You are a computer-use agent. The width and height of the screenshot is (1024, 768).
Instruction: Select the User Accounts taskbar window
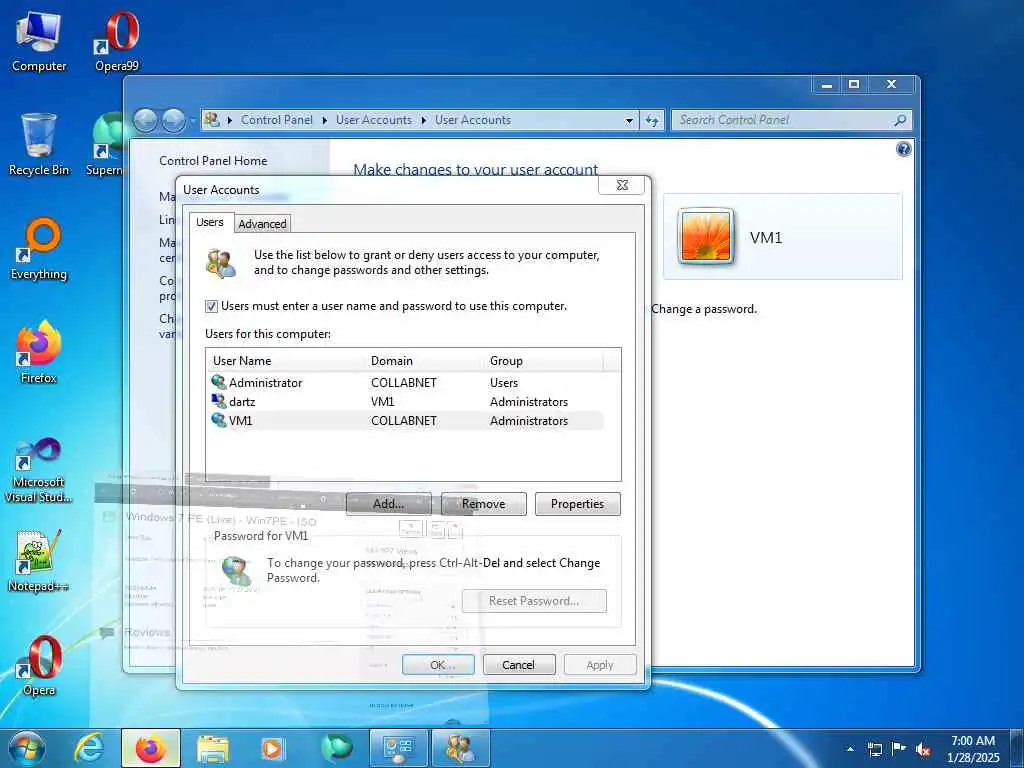pyautogui.click(x=460, y=748)
